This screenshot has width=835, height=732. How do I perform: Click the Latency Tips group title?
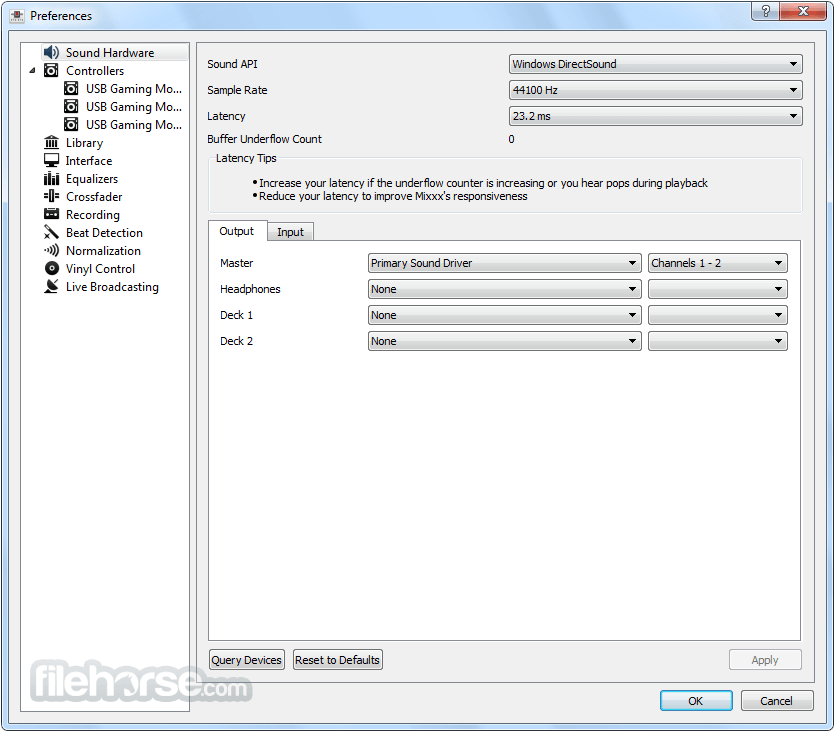point(246,158)
